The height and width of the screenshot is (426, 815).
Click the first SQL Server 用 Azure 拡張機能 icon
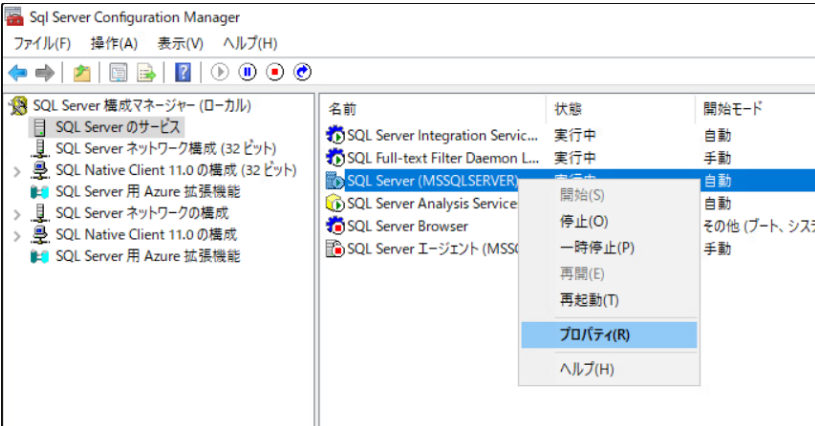(40, 192)
